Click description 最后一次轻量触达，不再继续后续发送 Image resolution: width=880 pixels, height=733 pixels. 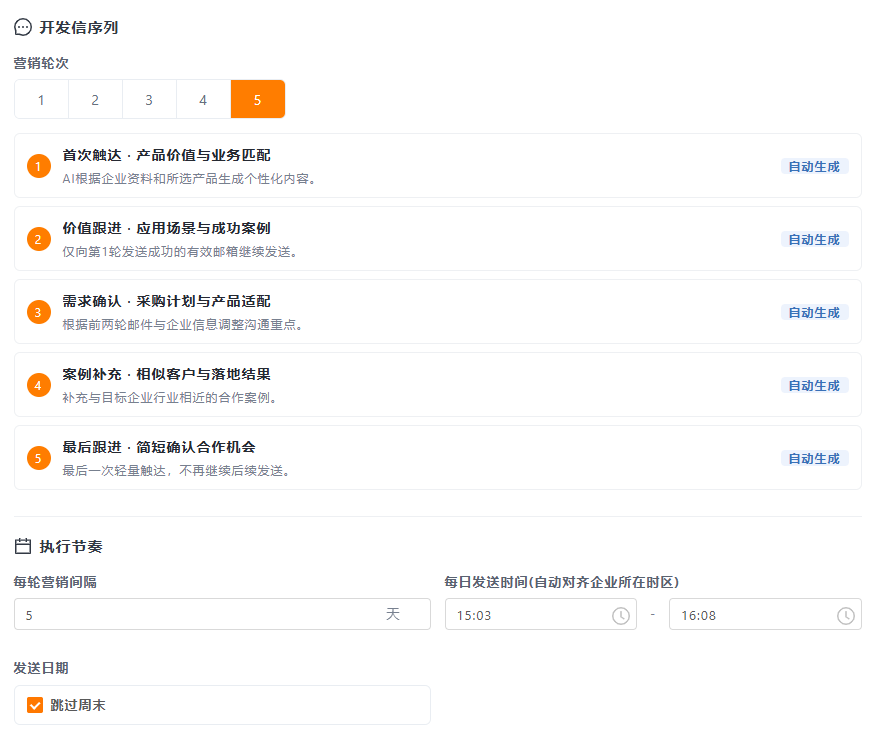177,470
